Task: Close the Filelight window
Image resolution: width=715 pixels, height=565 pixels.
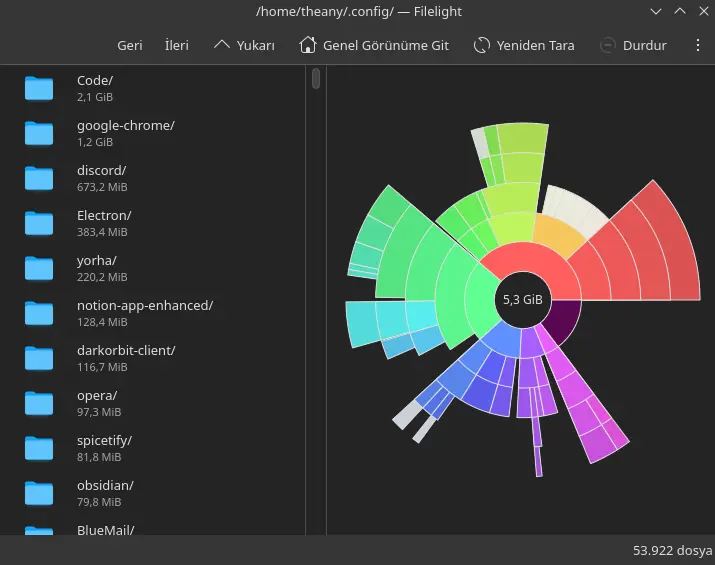Action: [704, 11]
